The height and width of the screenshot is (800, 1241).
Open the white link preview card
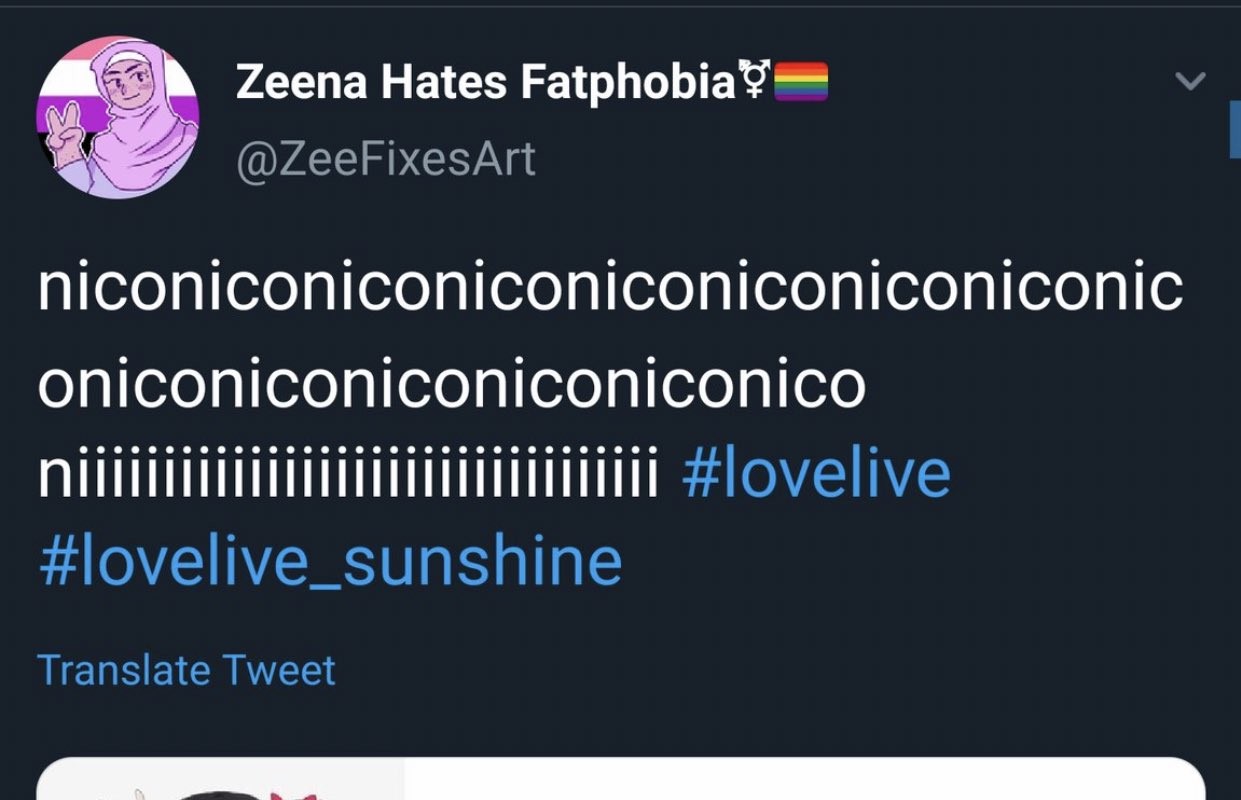[800, 780]
